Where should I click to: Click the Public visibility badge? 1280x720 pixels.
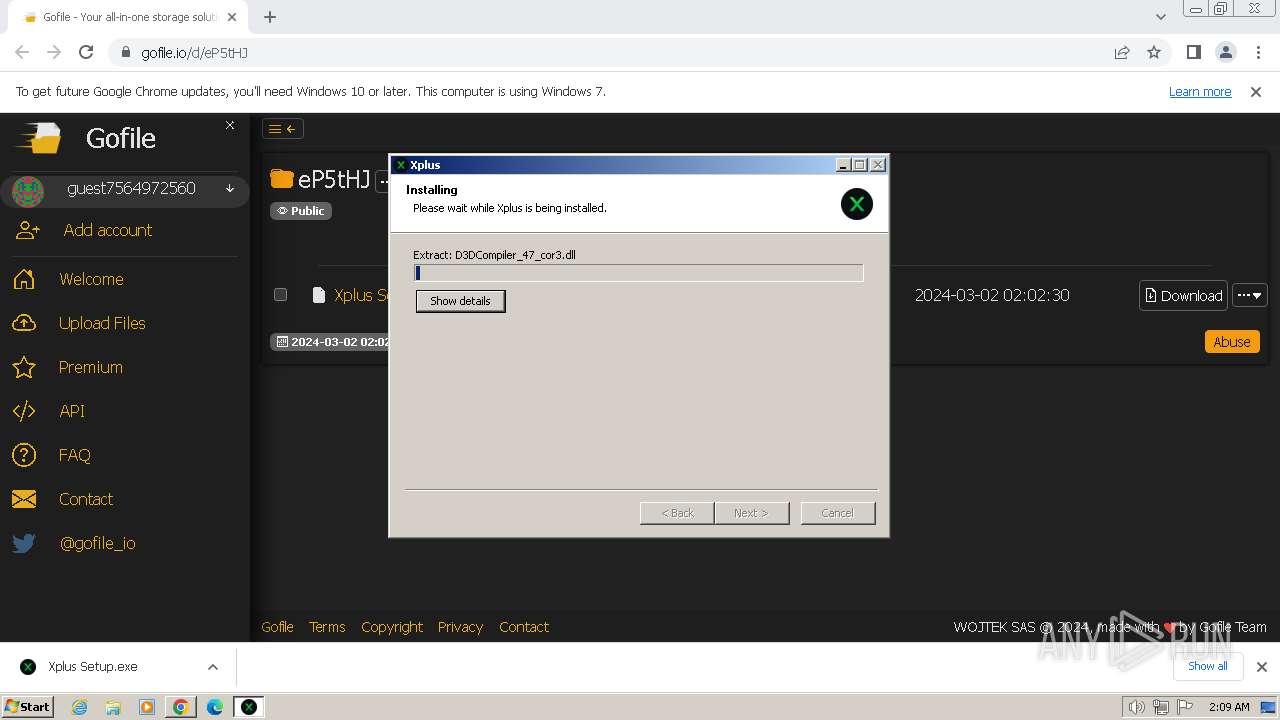[x=301, y=211]
